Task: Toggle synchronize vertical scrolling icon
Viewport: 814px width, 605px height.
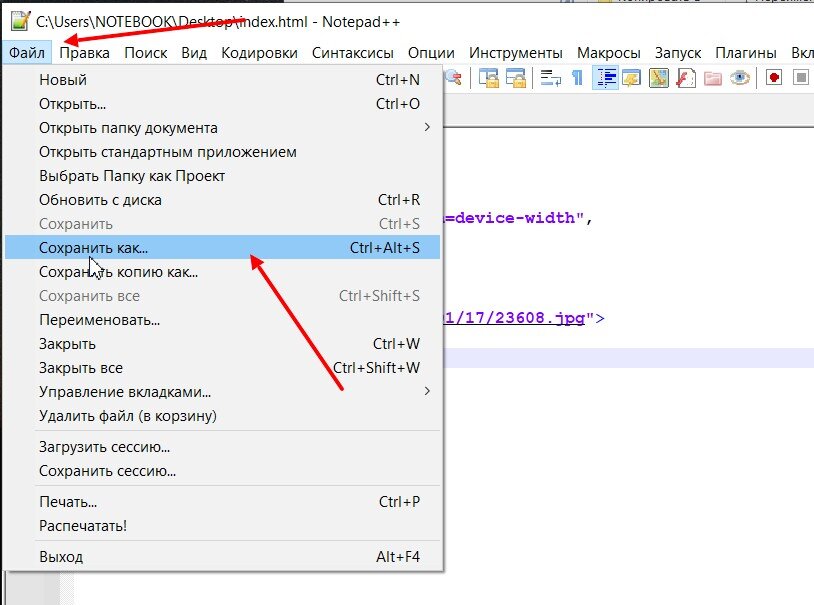Action: click(x=489, y=78)
